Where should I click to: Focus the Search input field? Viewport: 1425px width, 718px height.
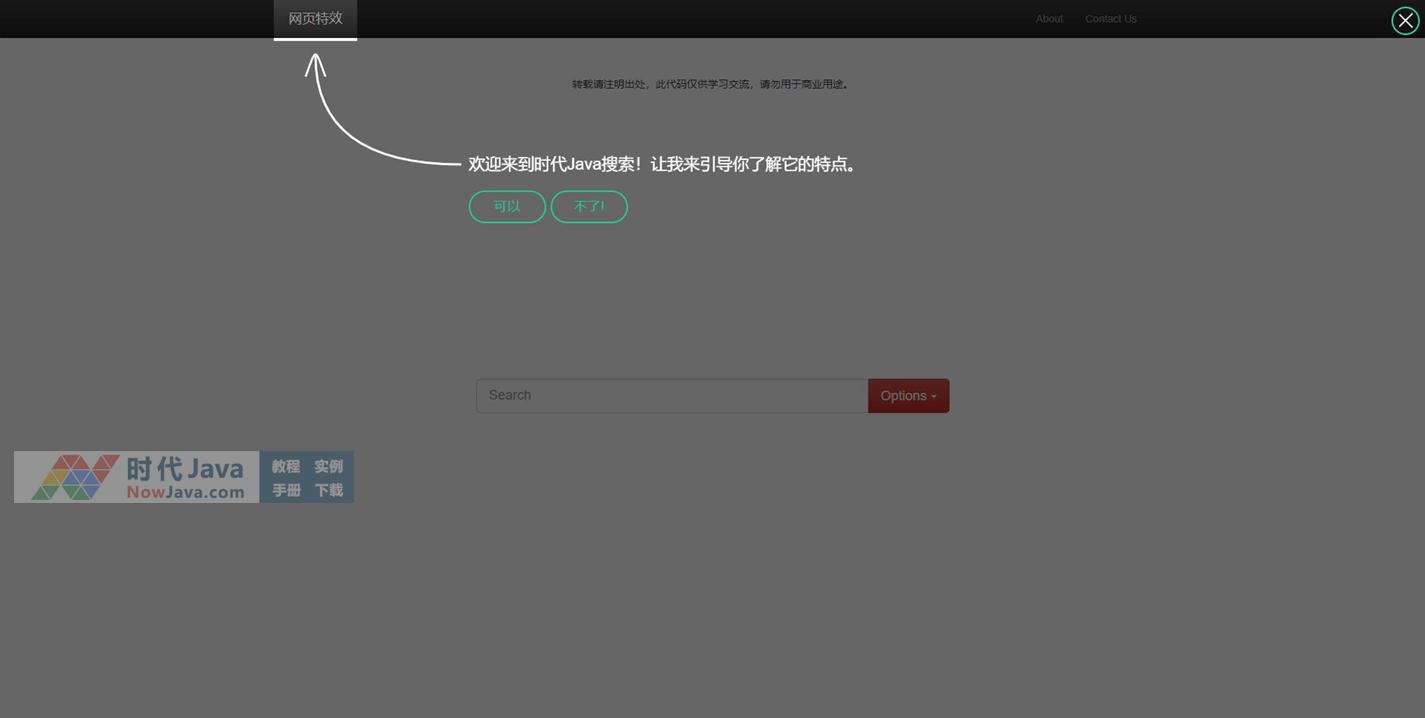671,396
